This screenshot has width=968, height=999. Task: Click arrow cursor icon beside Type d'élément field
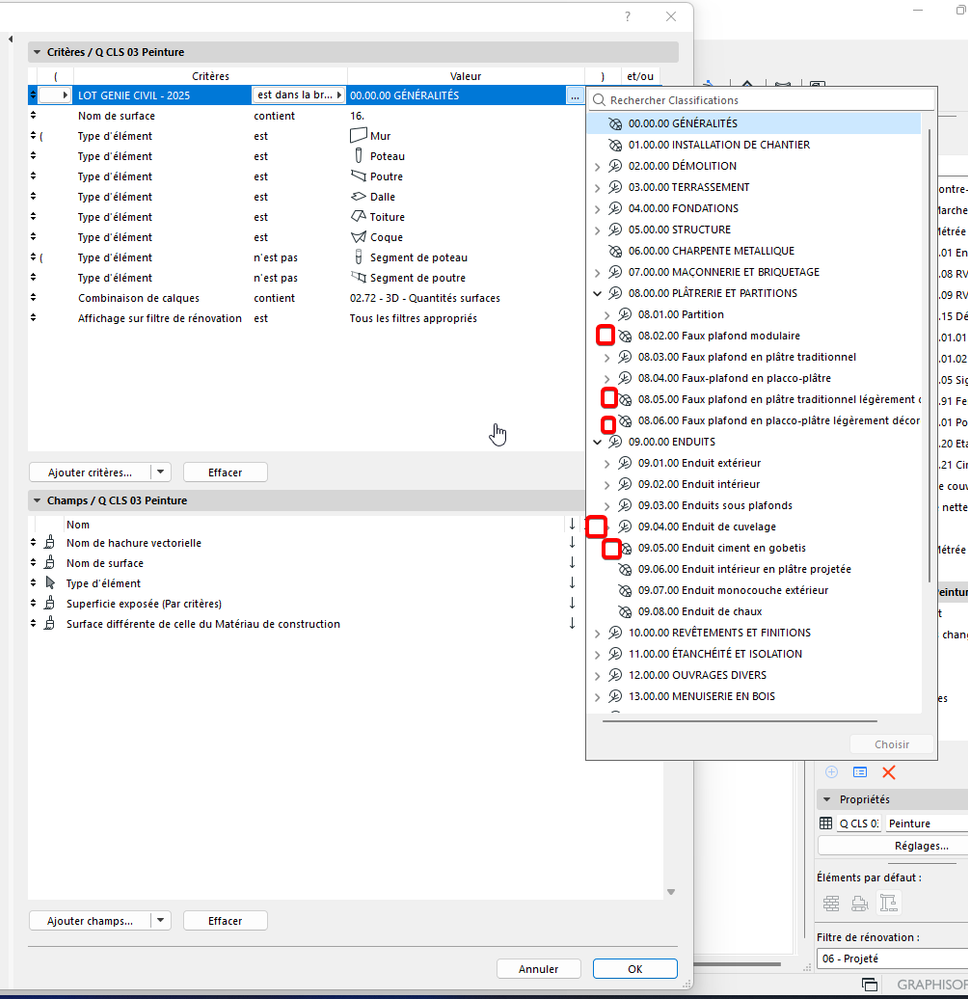(50, 583)
